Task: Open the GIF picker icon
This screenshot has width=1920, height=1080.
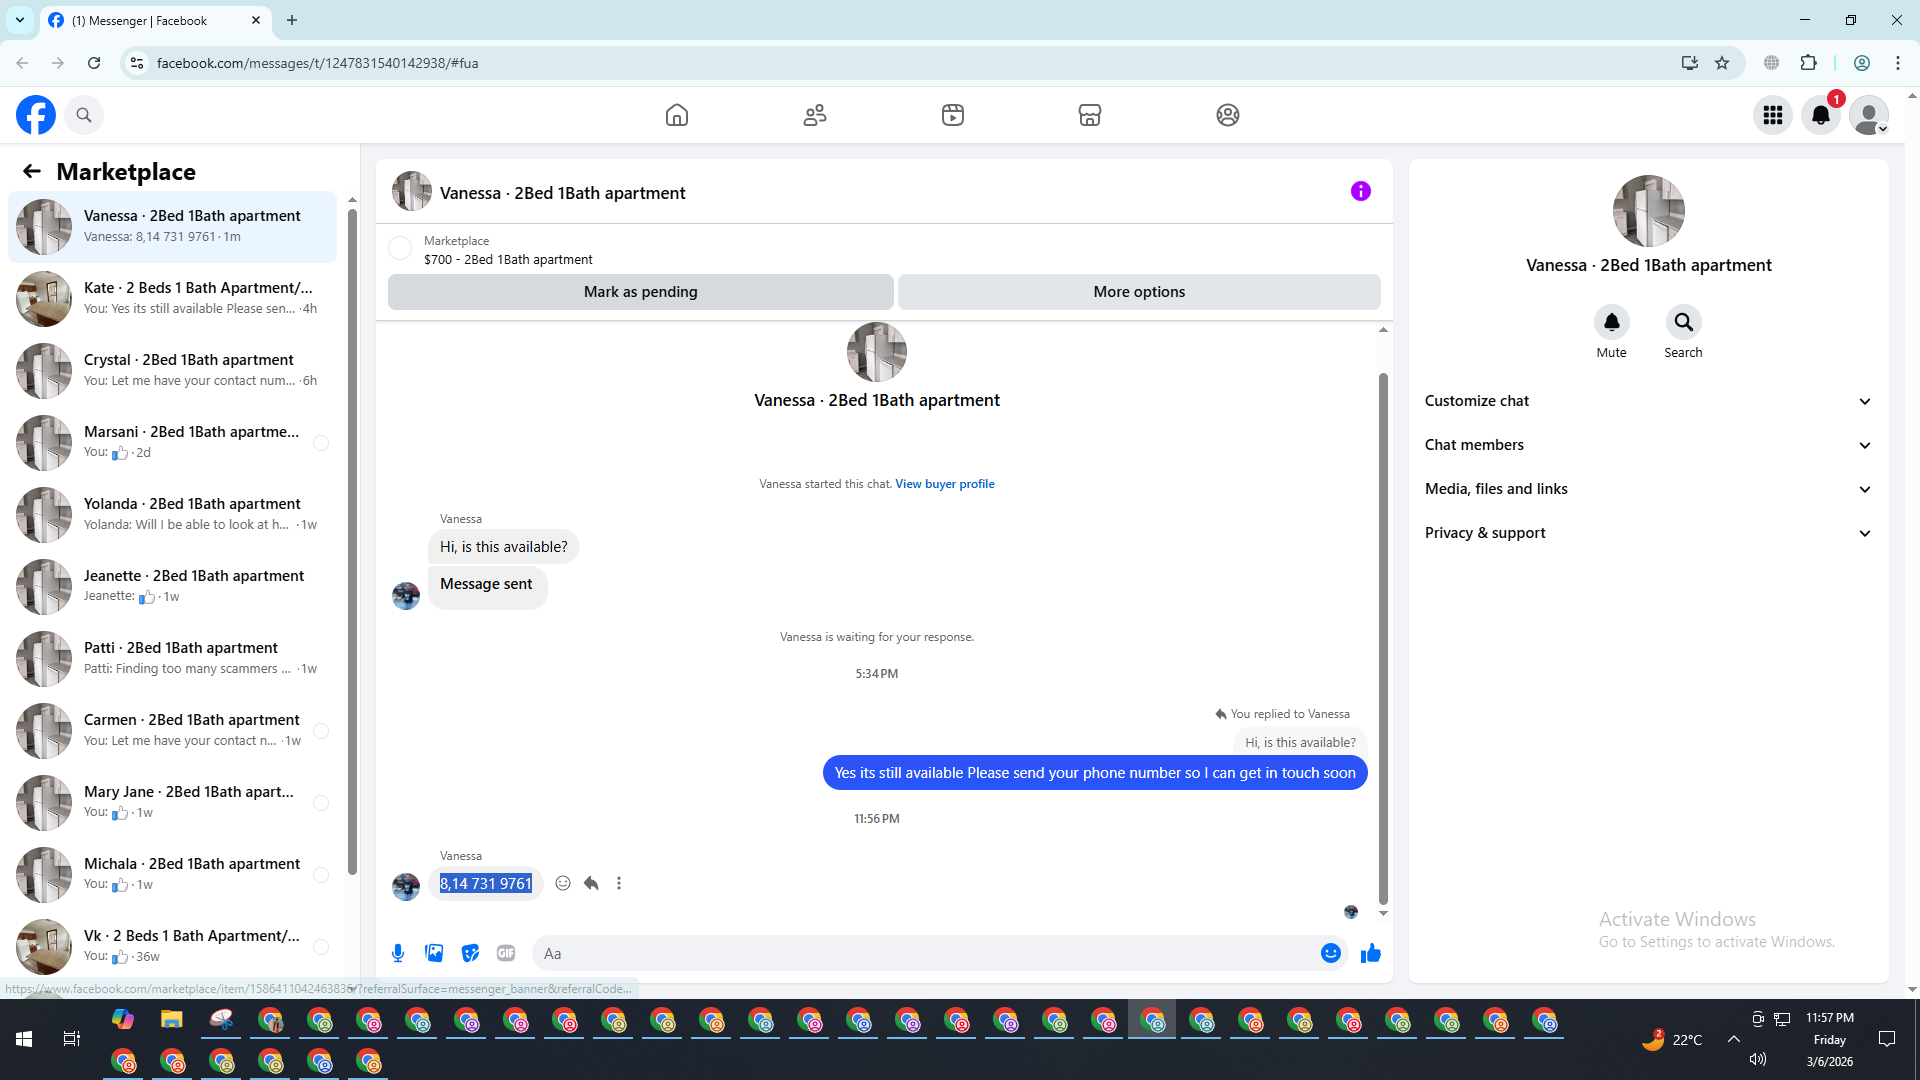Action: point(506,953)
